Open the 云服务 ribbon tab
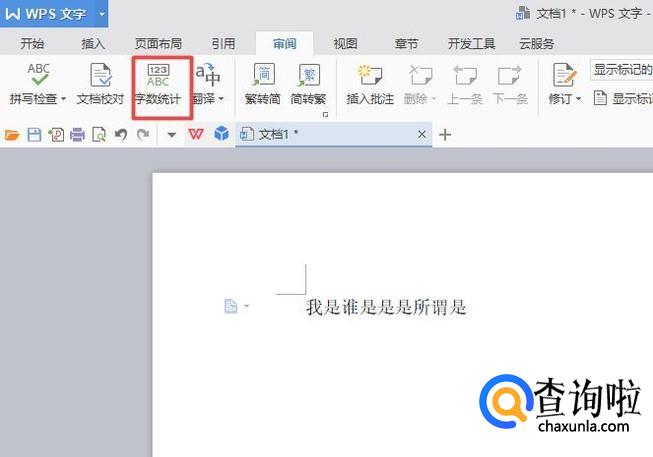653x457 pixels. 536,44
